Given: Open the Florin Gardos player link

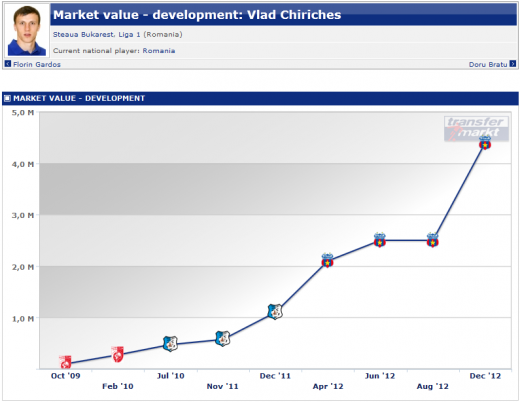Looking at the screenshot, I should click(x=37, y=64).
